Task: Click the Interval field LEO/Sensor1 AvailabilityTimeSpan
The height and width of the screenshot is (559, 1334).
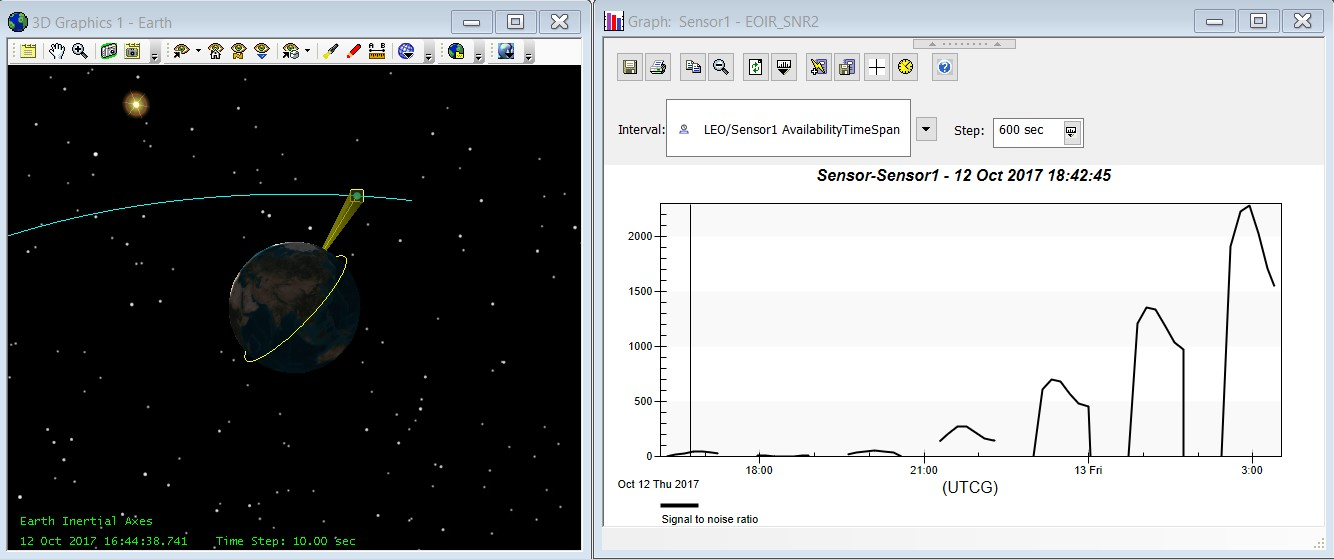Action: [x=788, y=129]
